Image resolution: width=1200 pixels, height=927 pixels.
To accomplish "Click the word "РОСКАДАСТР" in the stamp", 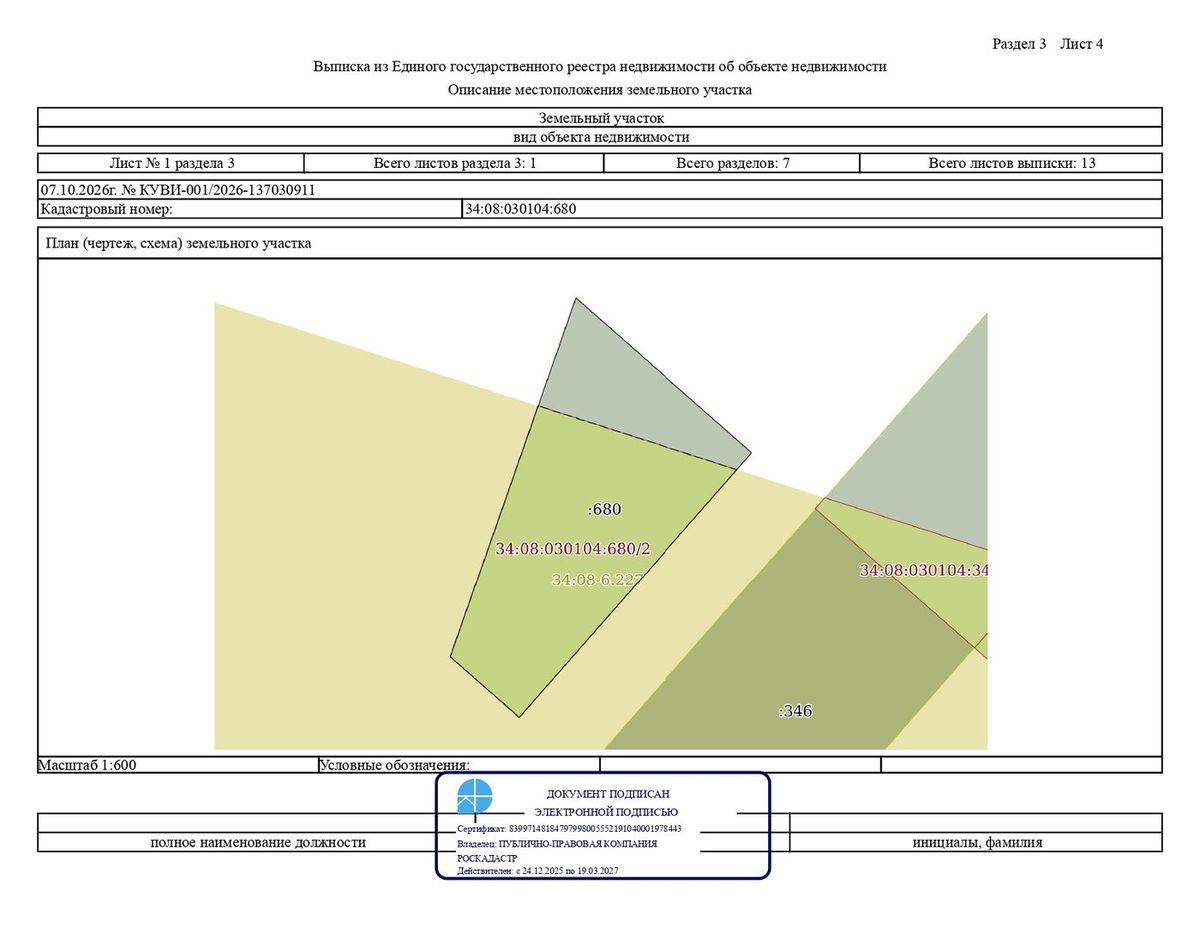I will point(487,858).
